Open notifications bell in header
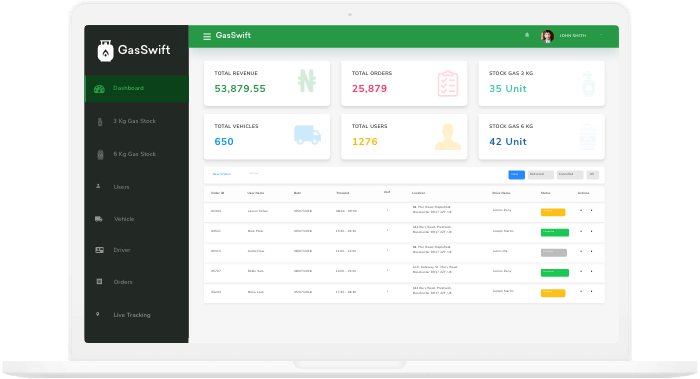Screen dimensions: 700x379 pos(527,35)
